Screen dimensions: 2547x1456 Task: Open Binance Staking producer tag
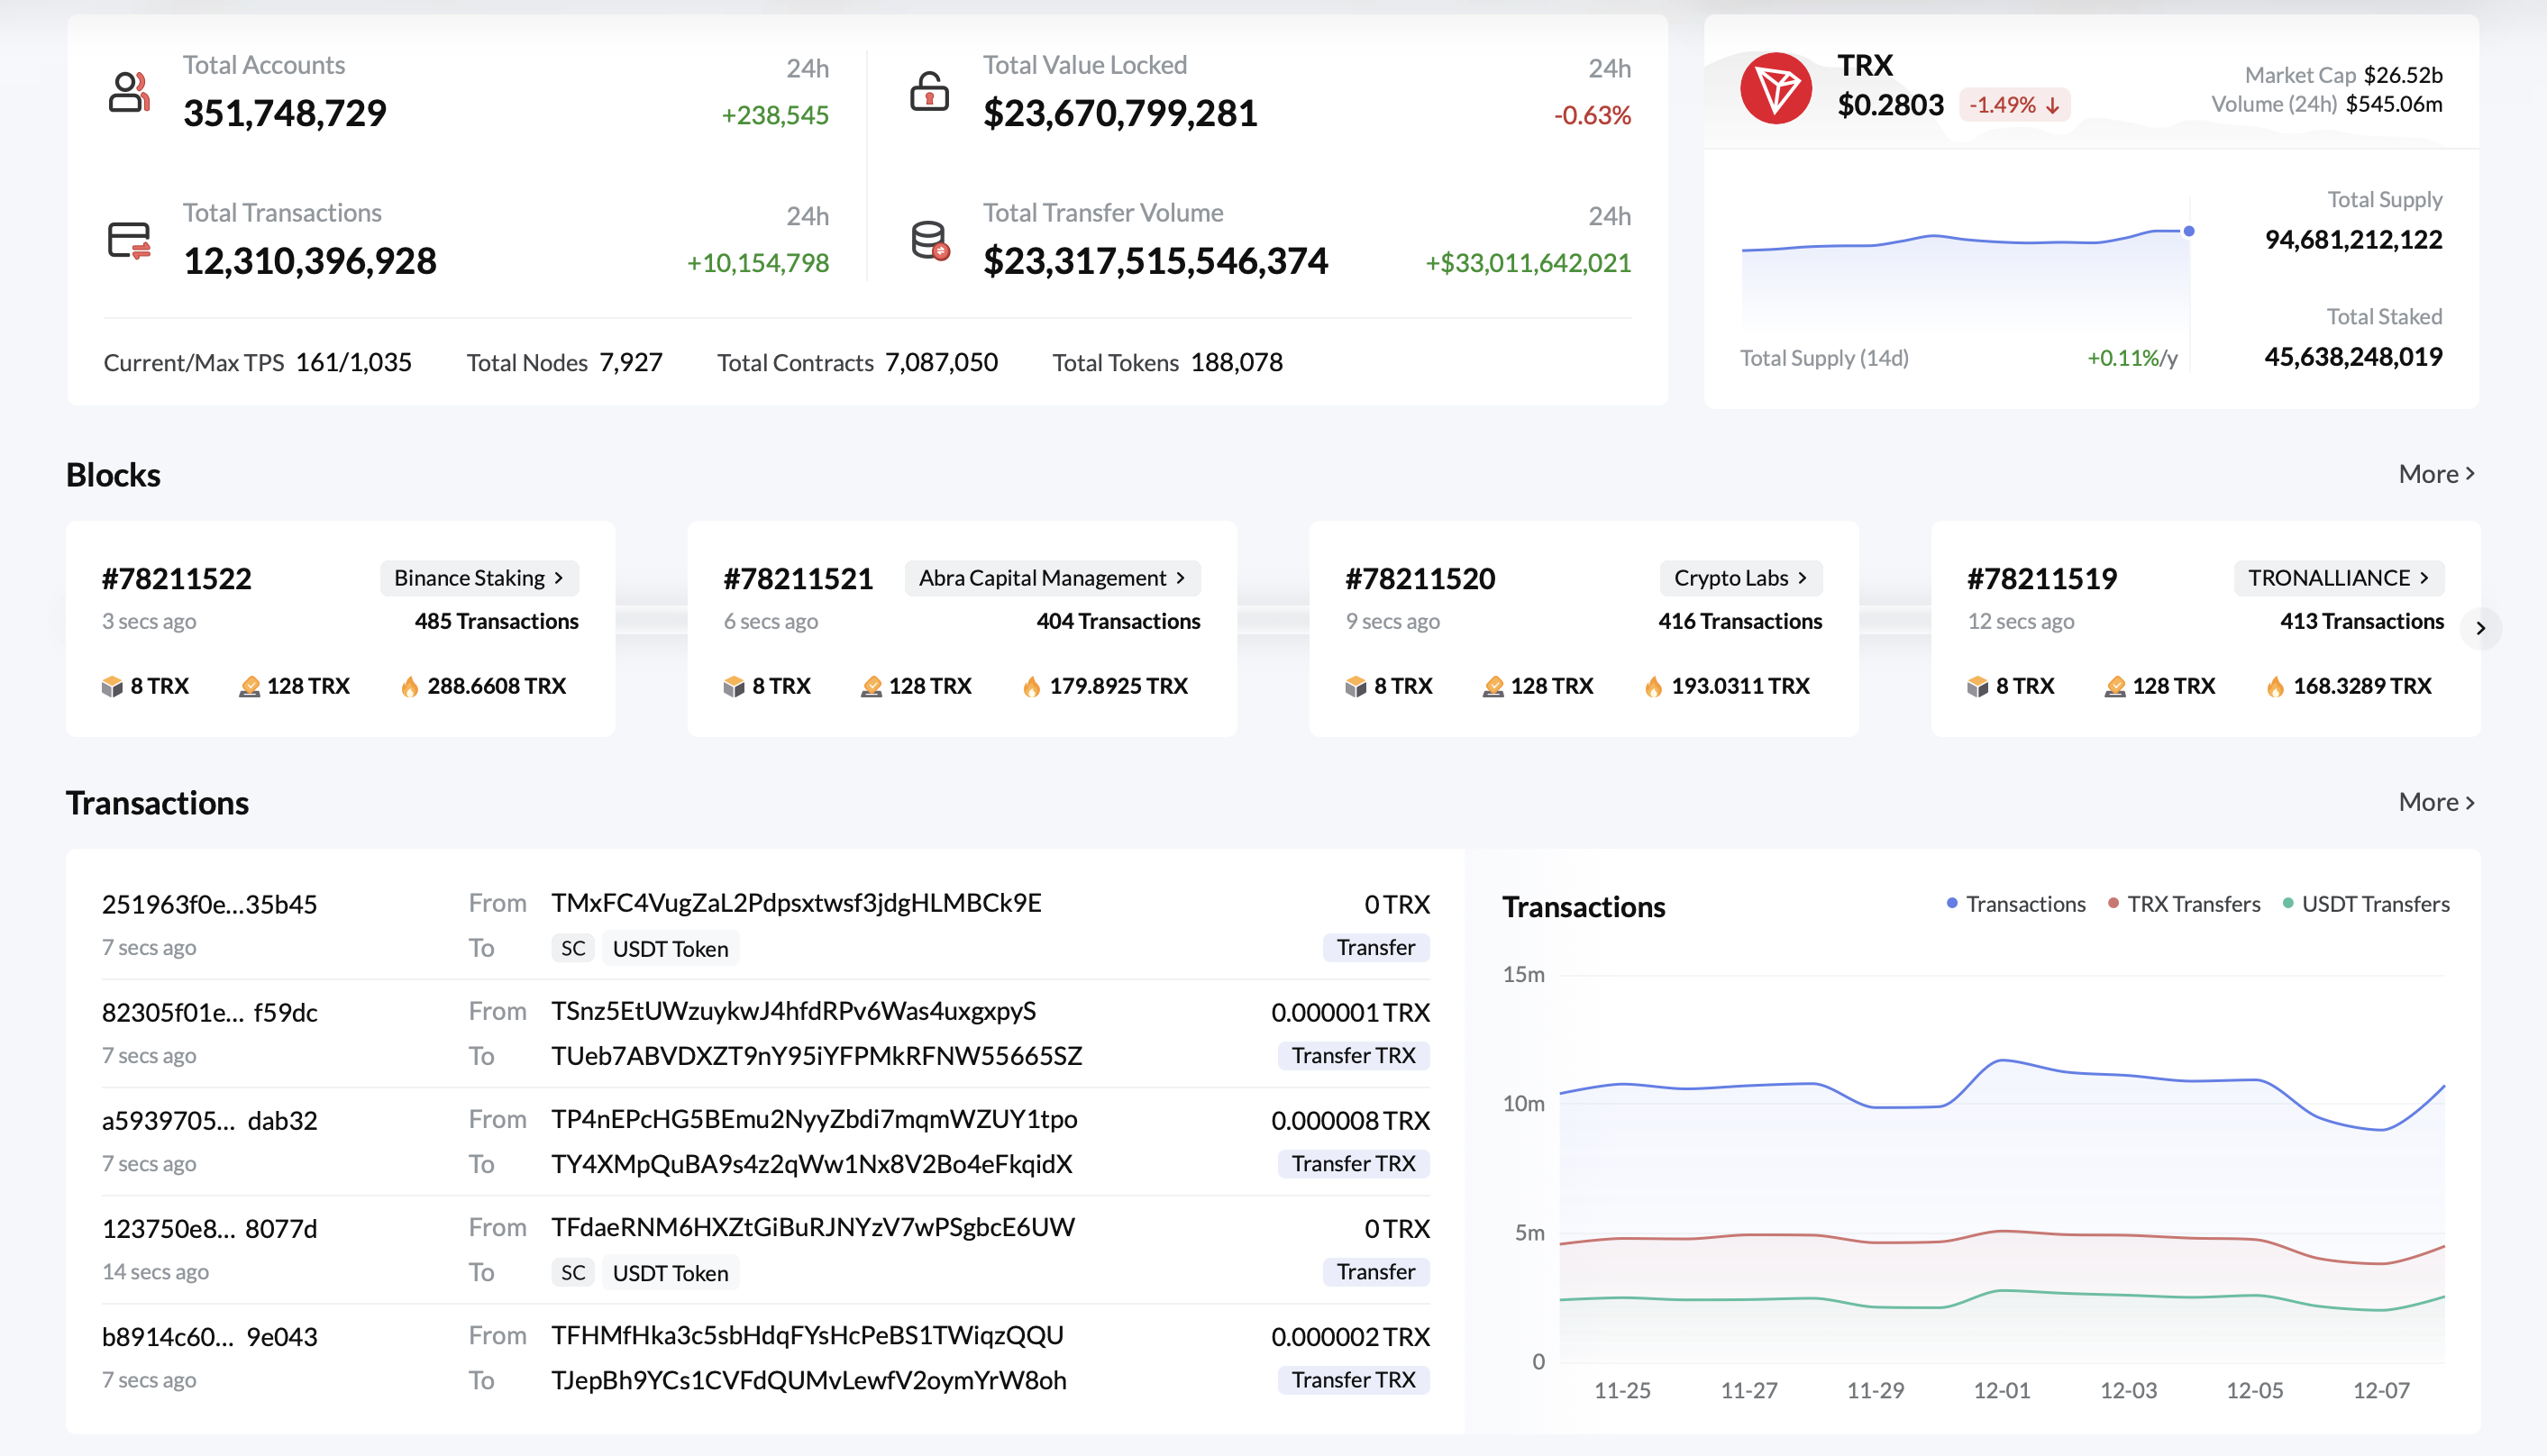tap(479, 578)
